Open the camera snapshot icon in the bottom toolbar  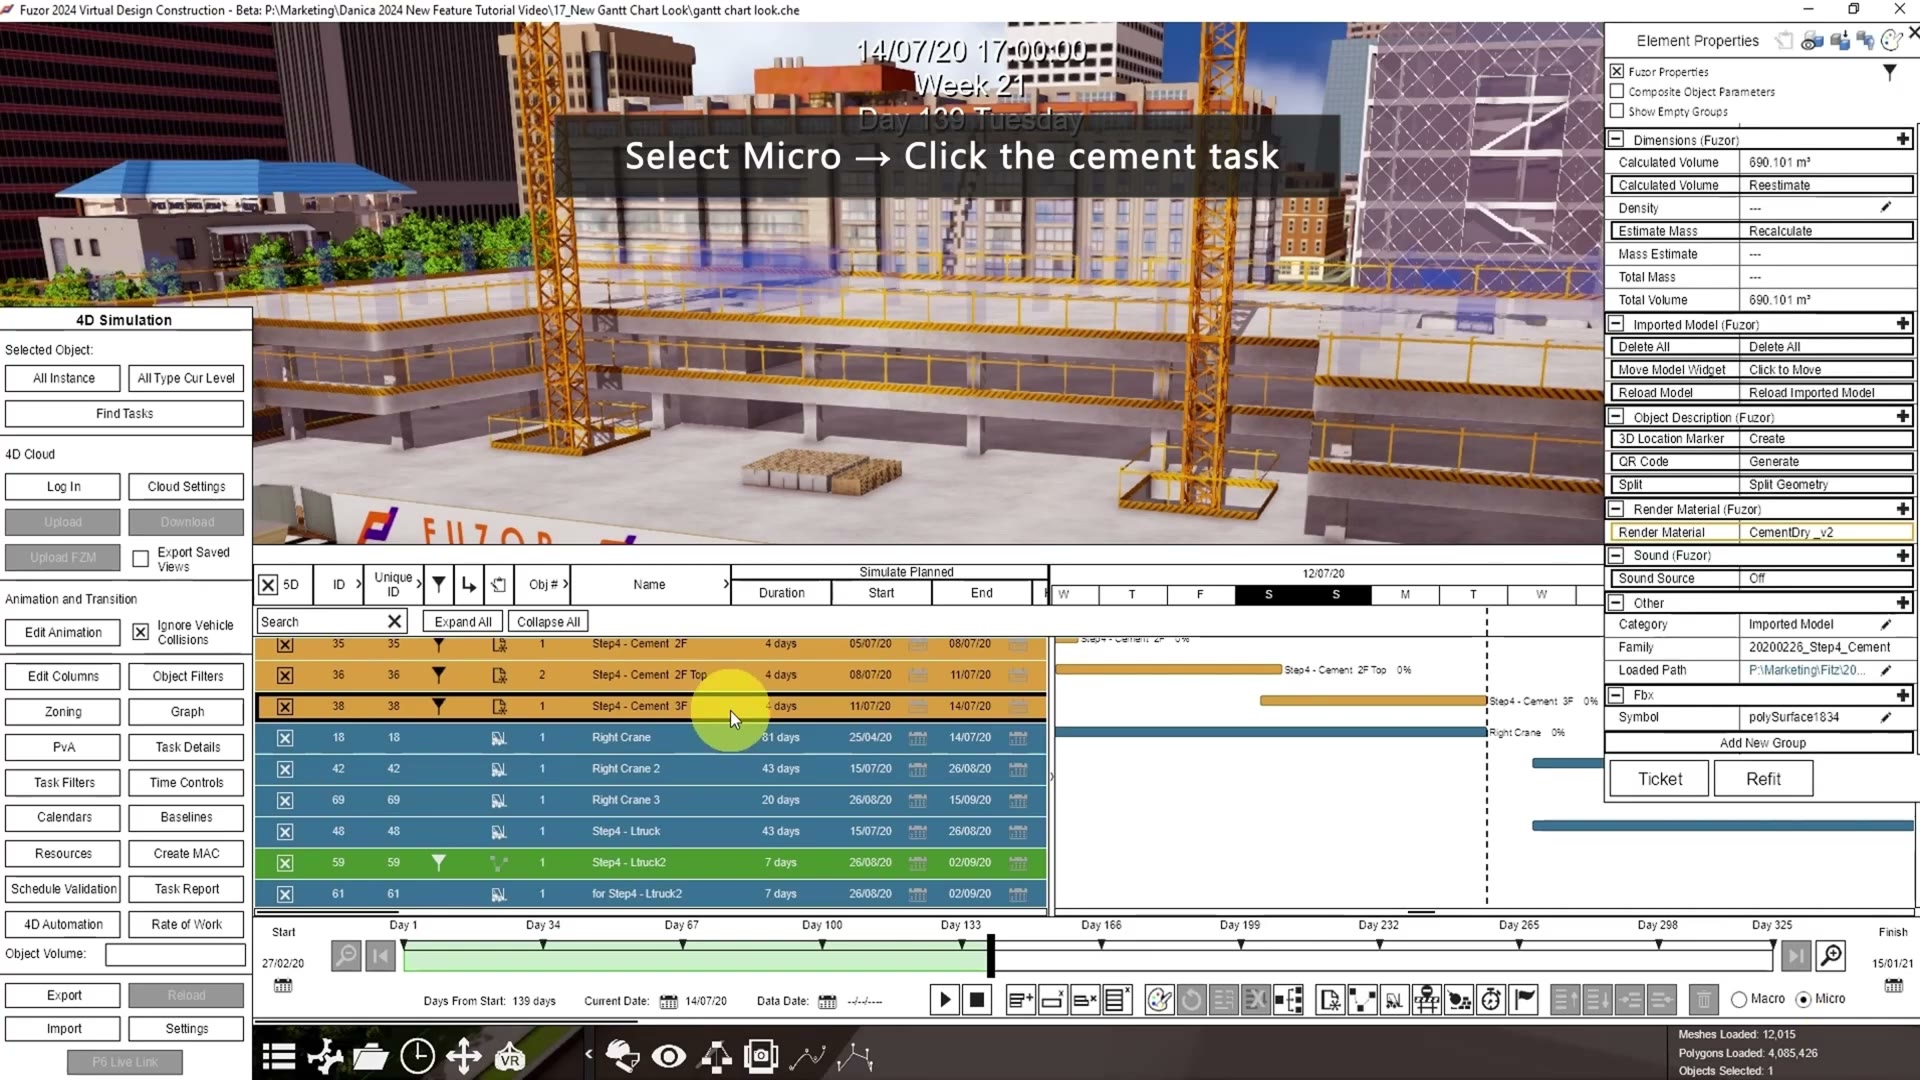[x=761, y=1056]
